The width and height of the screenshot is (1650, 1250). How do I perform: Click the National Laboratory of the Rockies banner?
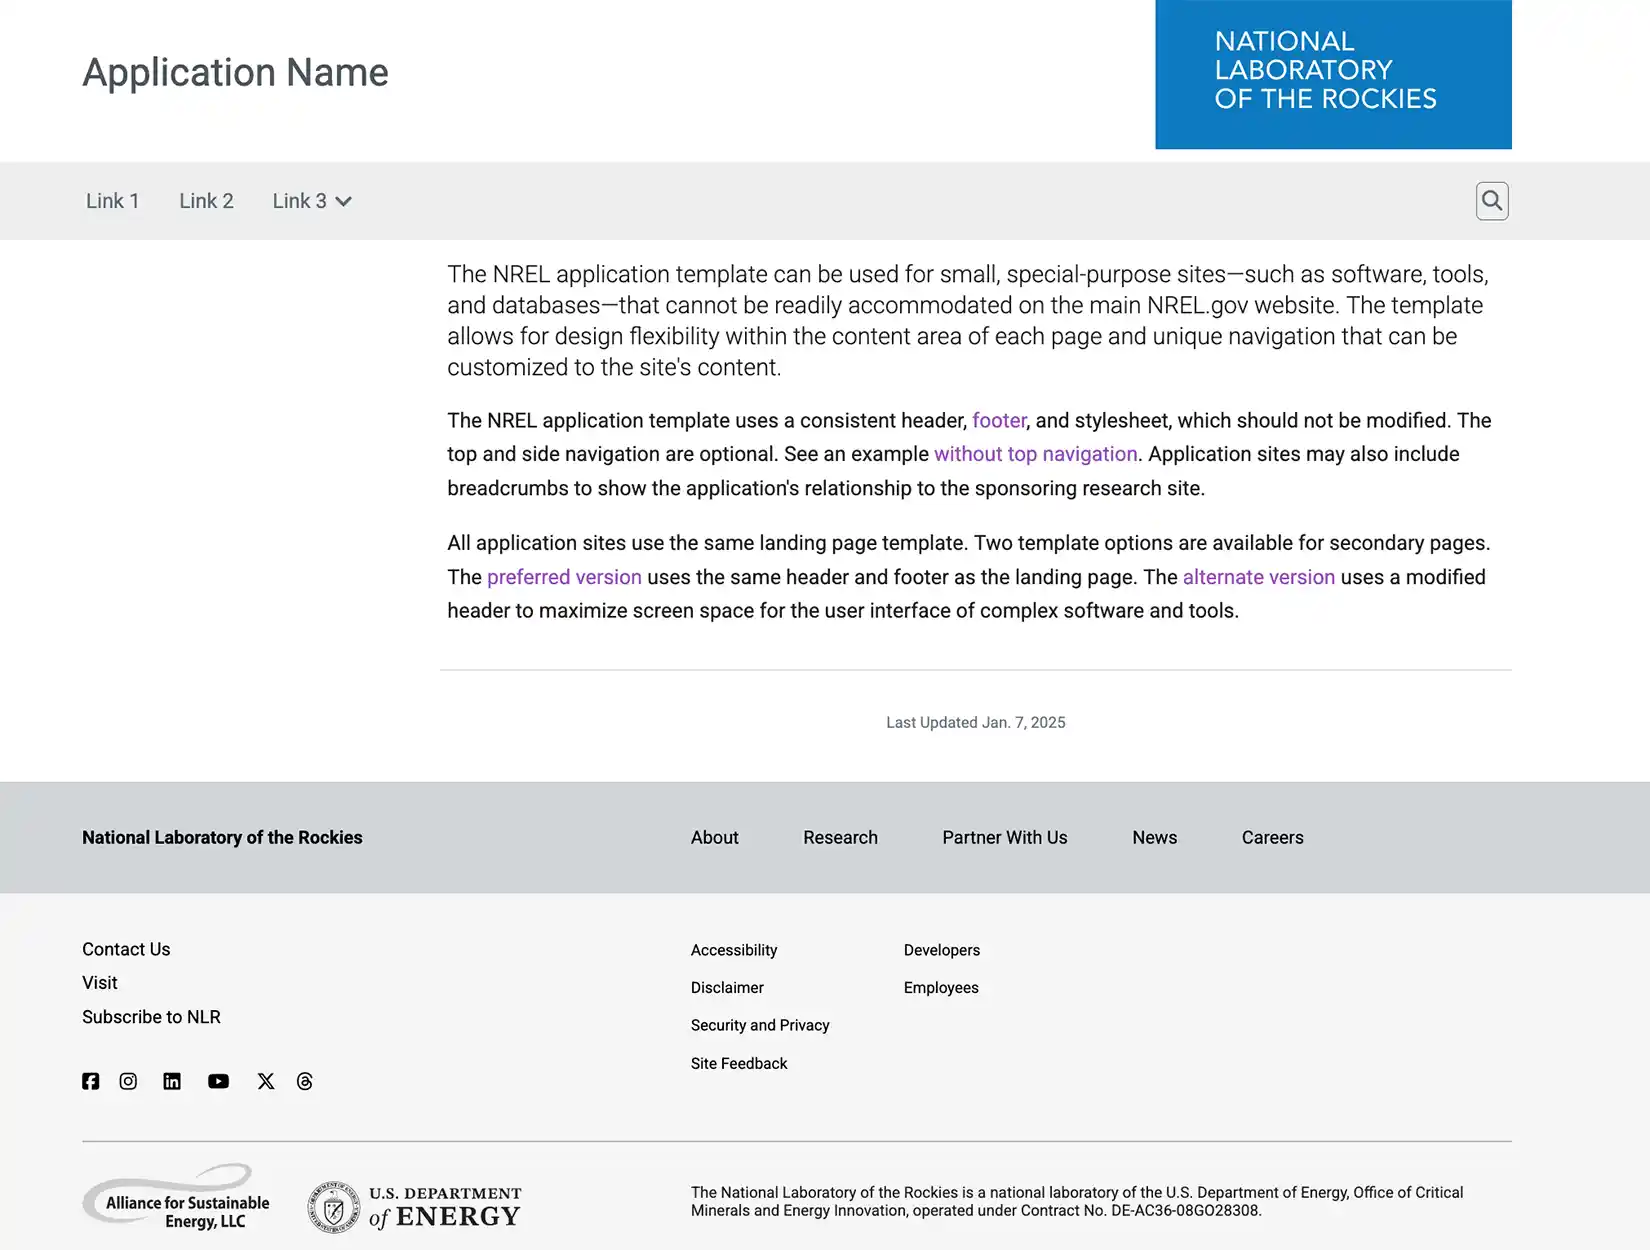[x=1333, y=75]
